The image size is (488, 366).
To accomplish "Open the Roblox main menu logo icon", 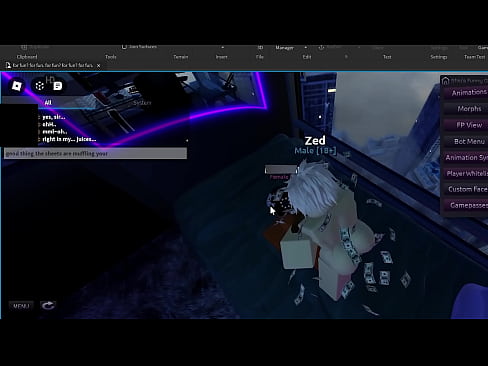I will [17, 86].
